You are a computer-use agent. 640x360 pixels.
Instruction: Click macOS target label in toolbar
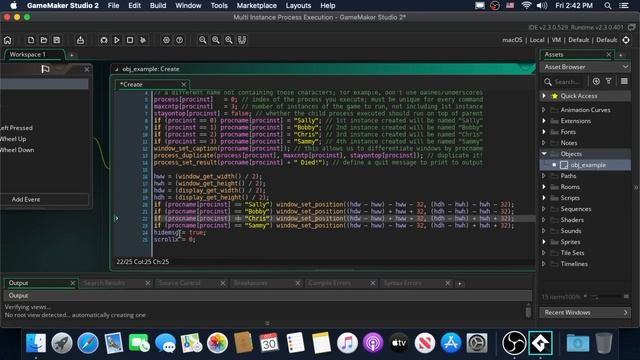512,40
